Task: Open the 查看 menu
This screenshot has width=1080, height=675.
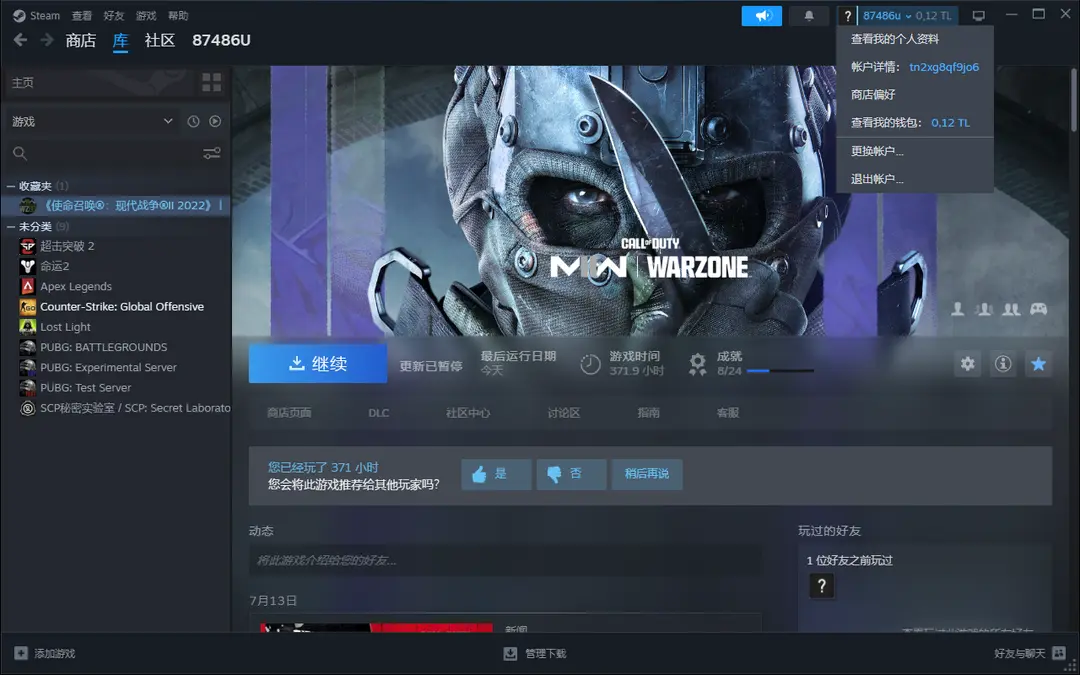Action: tap(82, 15)
